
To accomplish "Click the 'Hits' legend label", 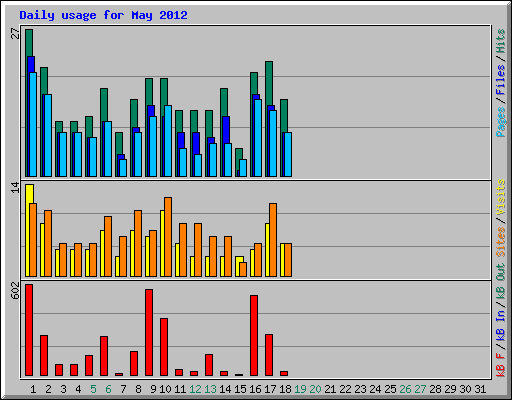I will (500, 41).
